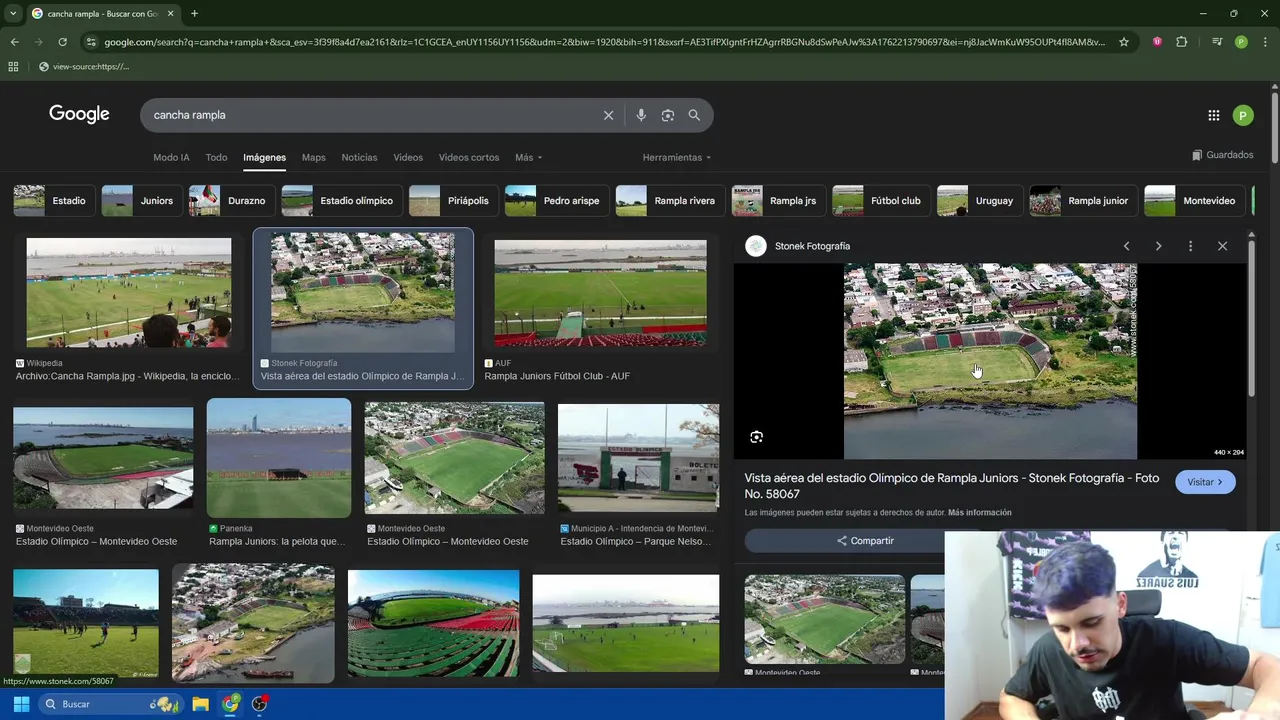Switch to Videos tab
The height and width of the screenshot is (720, 1280).
[408, 158]
